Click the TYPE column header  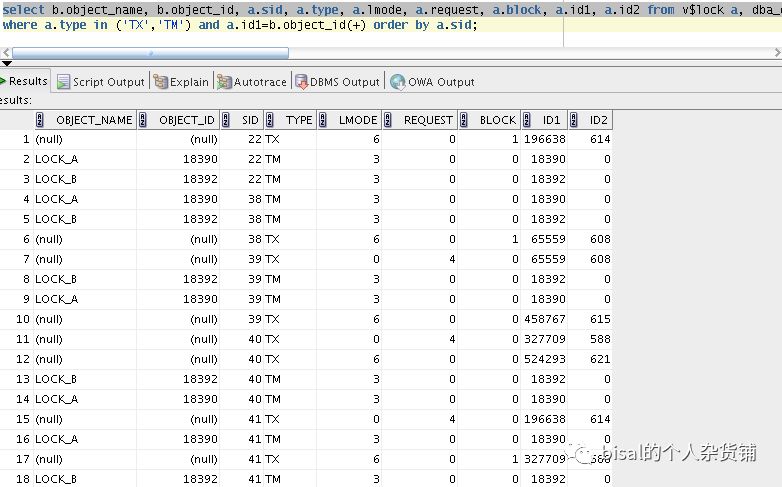click(299, 120)
